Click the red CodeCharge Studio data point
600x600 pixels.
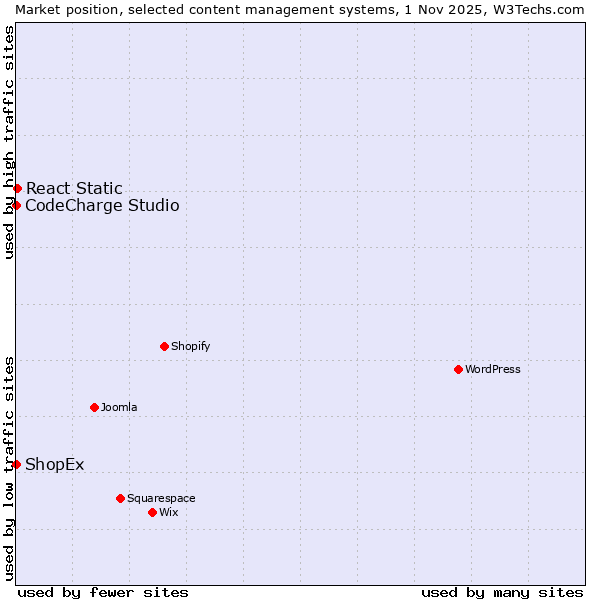coord(17,205)
